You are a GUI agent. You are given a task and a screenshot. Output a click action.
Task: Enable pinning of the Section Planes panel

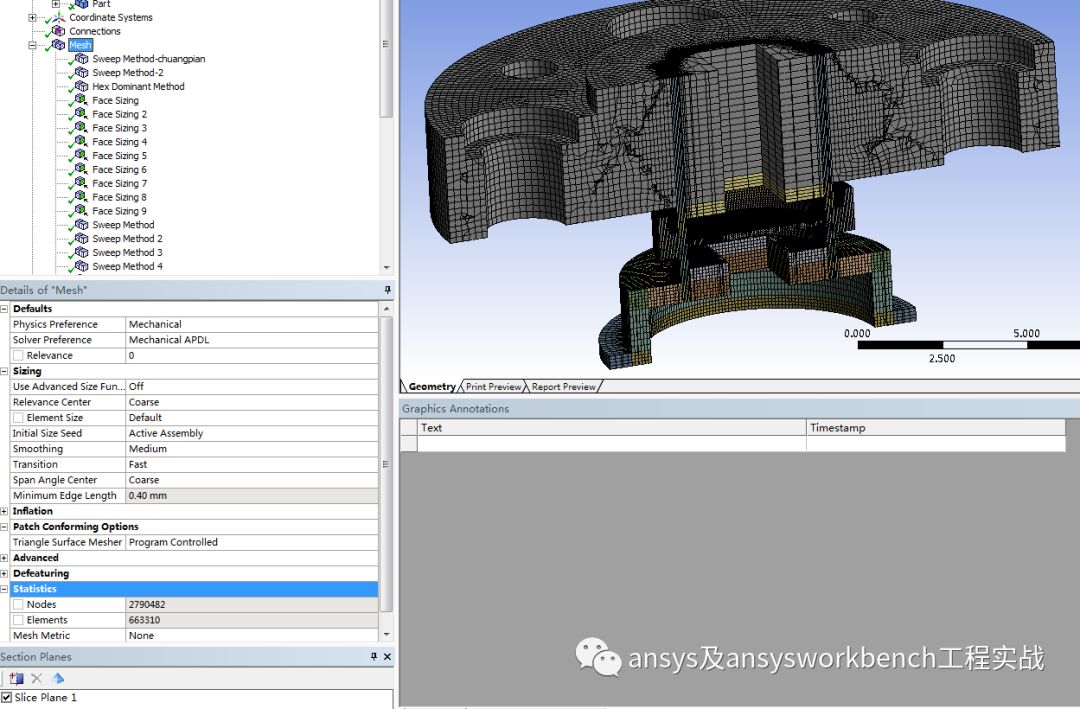click(x=374, y=657)
